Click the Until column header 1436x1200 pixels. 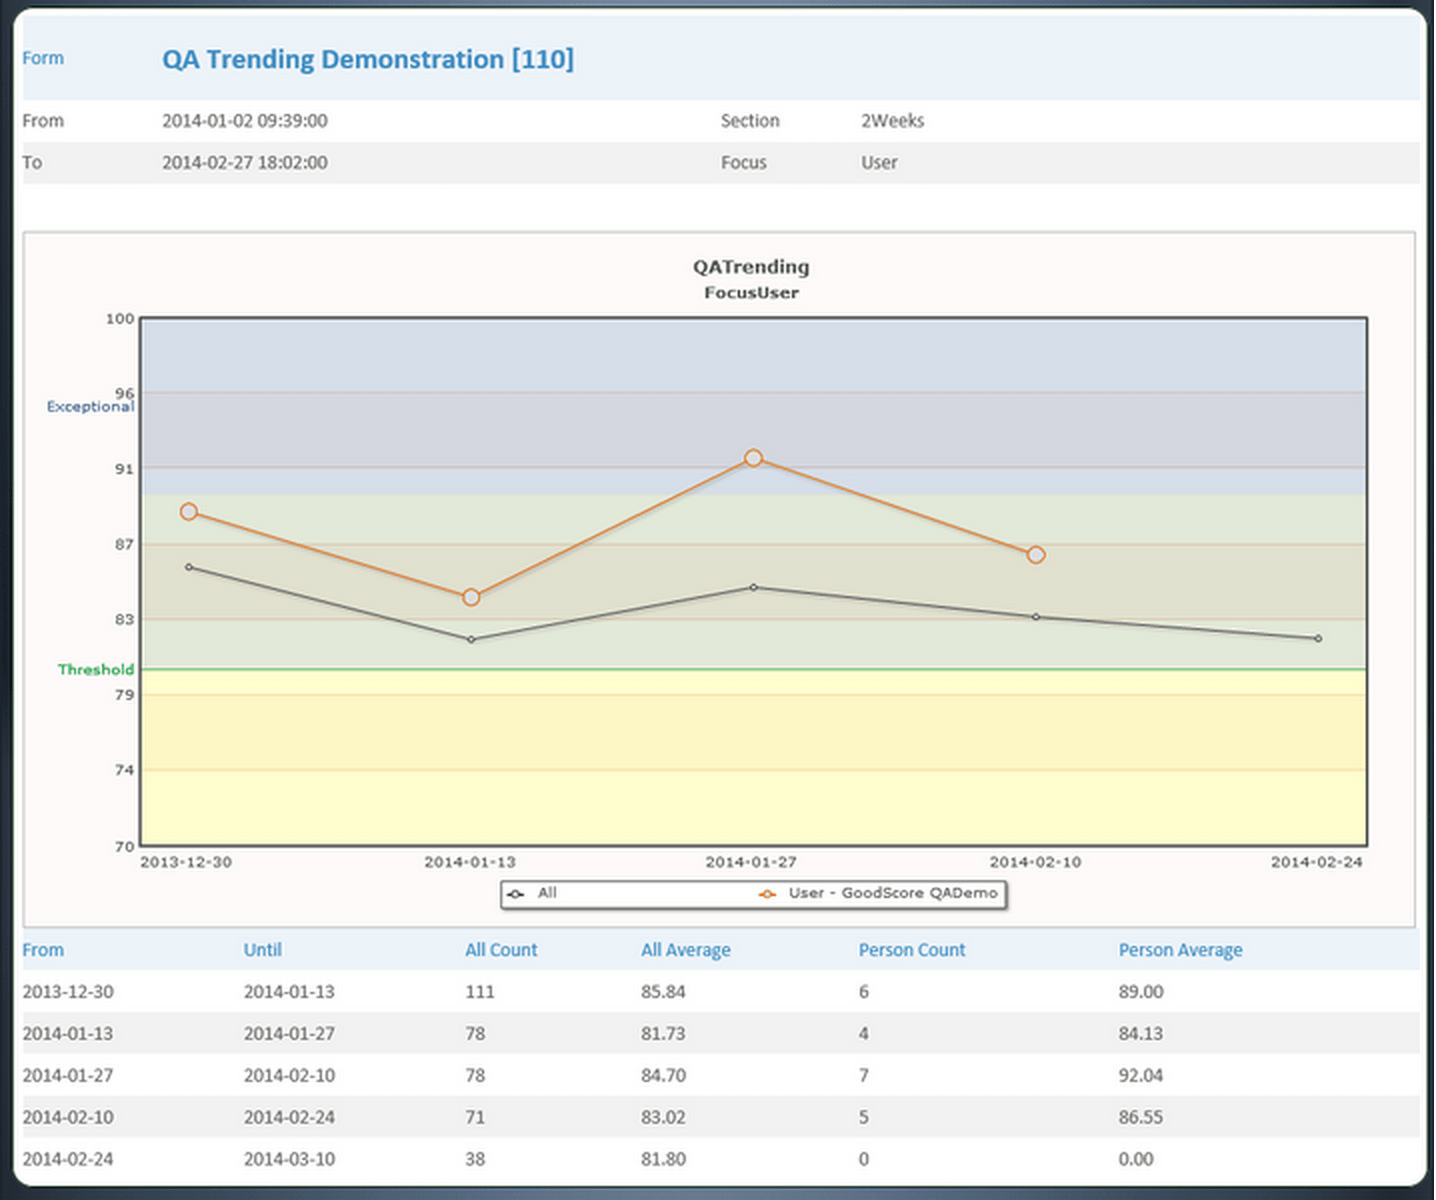(x=262, y=950)
